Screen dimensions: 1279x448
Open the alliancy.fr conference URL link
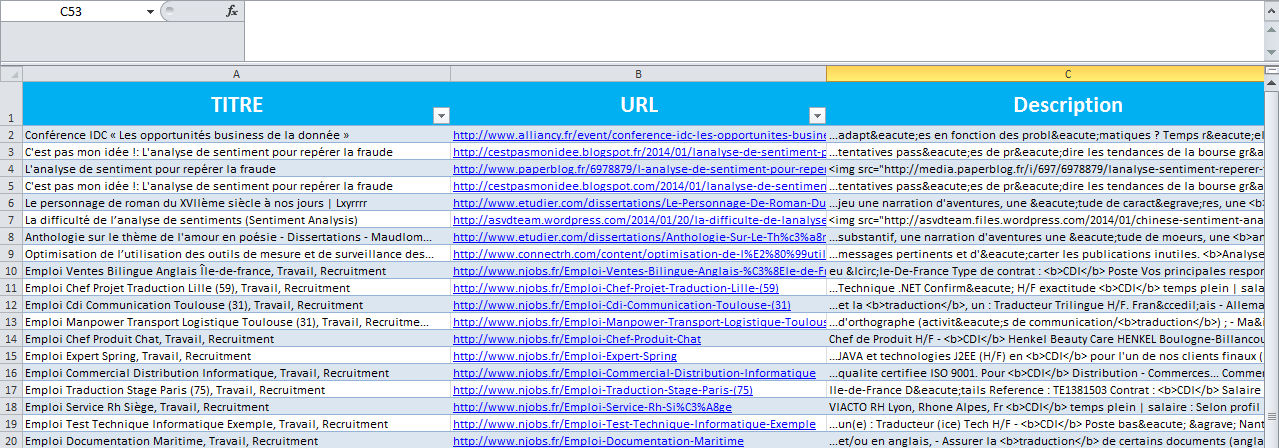[x=640, y=134]
